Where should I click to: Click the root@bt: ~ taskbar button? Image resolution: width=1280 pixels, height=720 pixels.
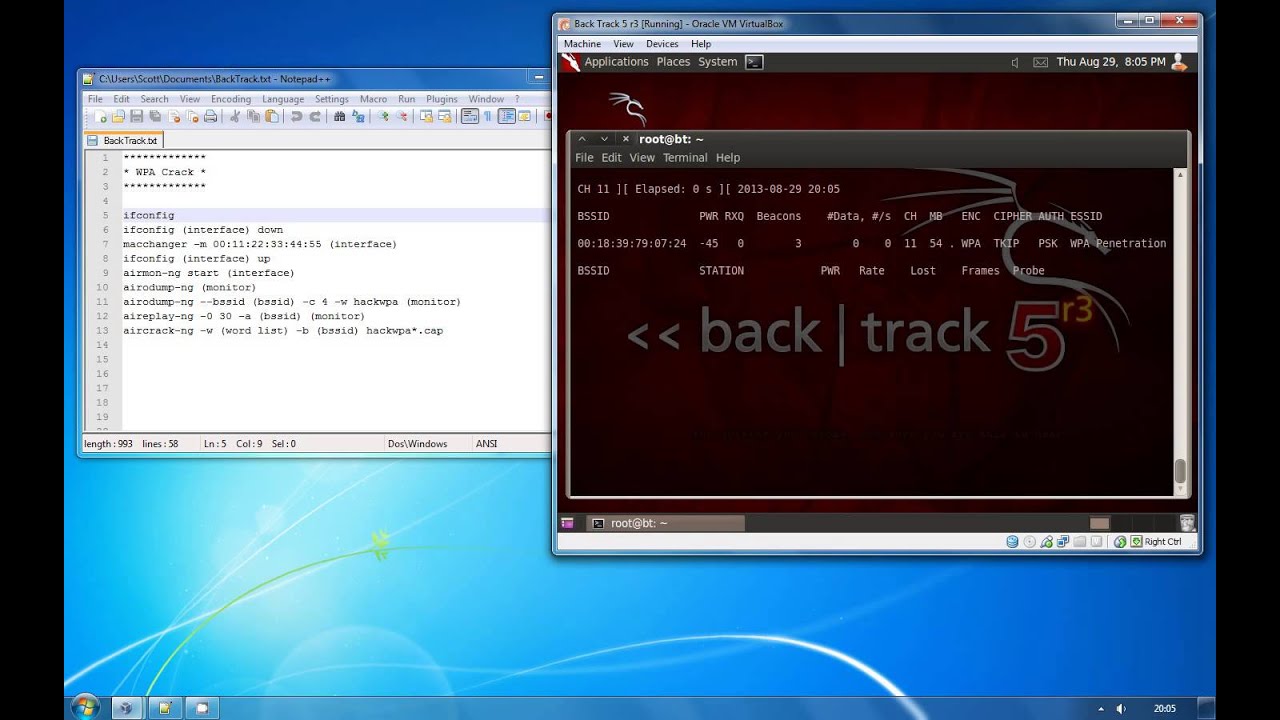664,523
